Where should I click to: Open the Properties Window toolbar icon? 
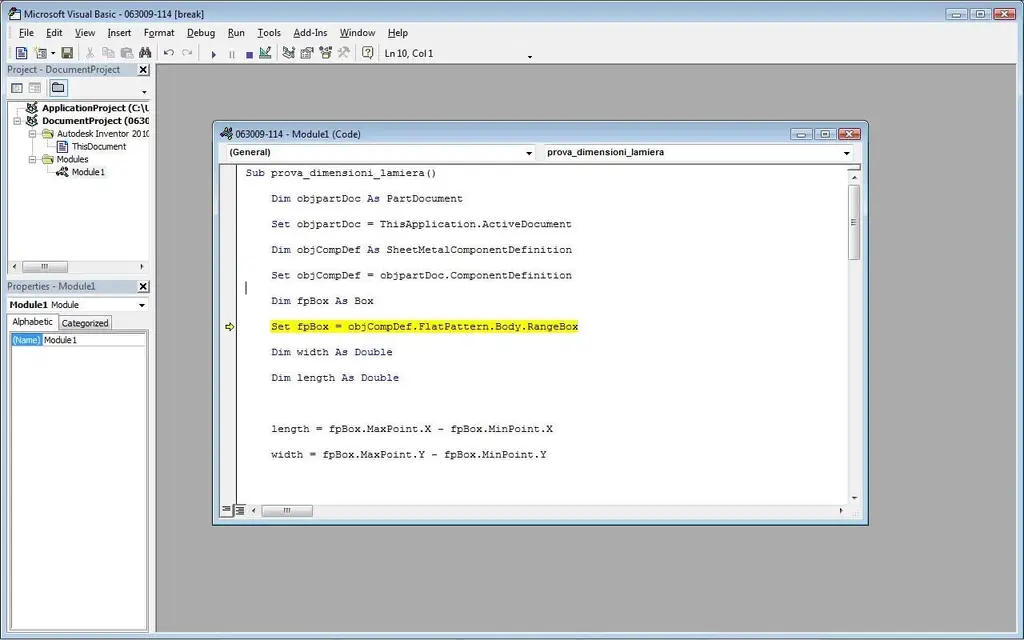(x=307, y=53)
